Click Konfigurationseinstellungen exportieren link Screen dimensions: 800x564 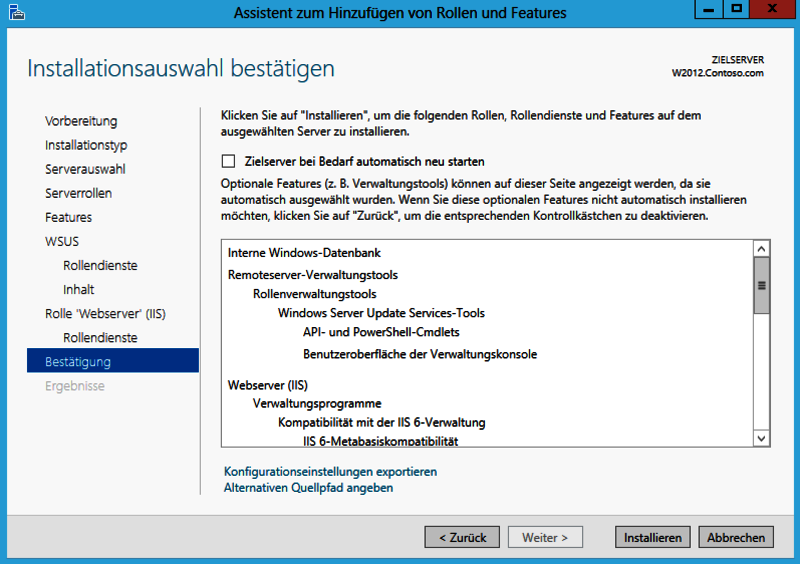[x=331, y=471]
